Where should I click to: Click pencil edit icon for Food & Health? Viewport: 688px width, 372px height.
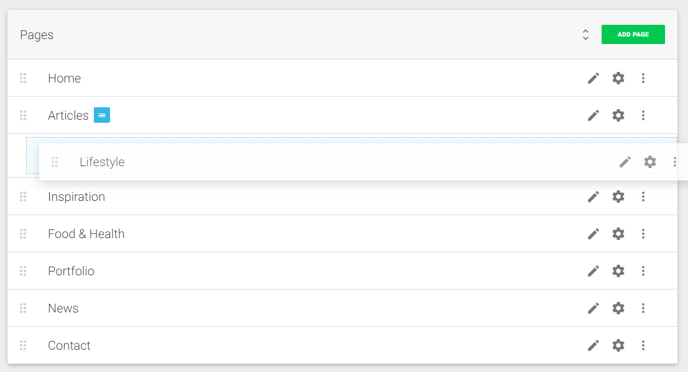pyautogui.click(x=593, y=234)
